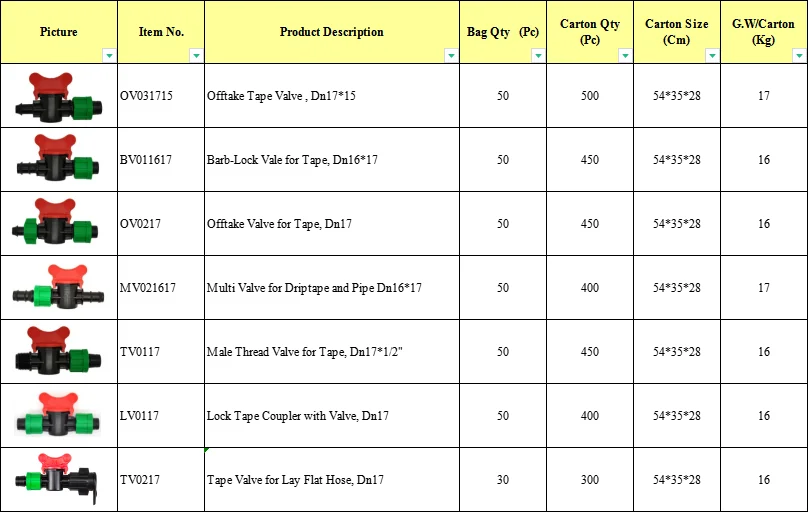Select the MV021617 multi valve picture
The width and height of the screenshot is (808, 512).
coord(58,288)
